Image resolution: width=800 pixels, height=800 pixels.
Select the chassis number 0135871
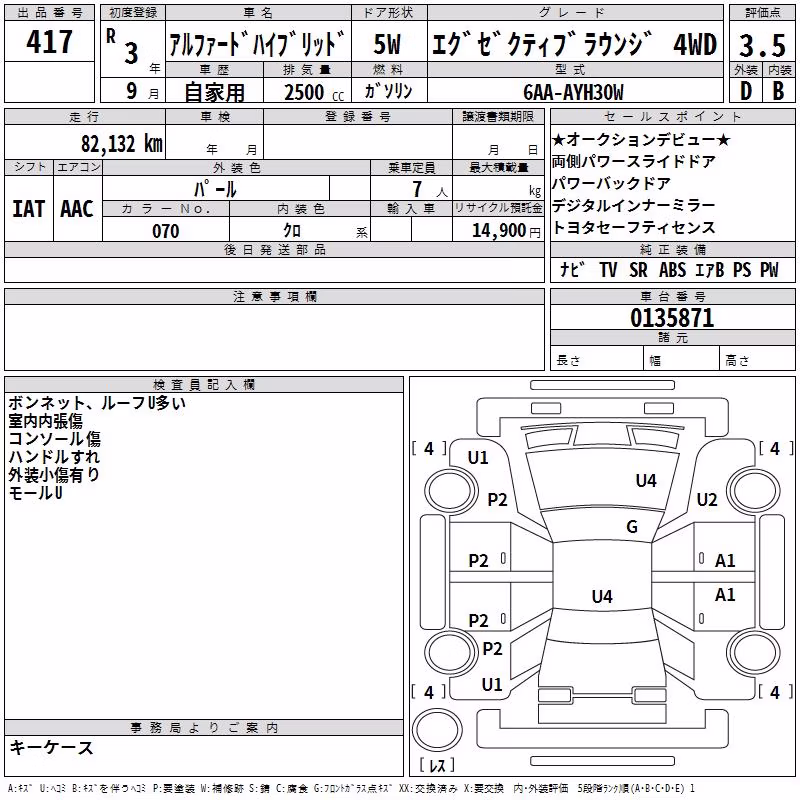tap(672, 318)
